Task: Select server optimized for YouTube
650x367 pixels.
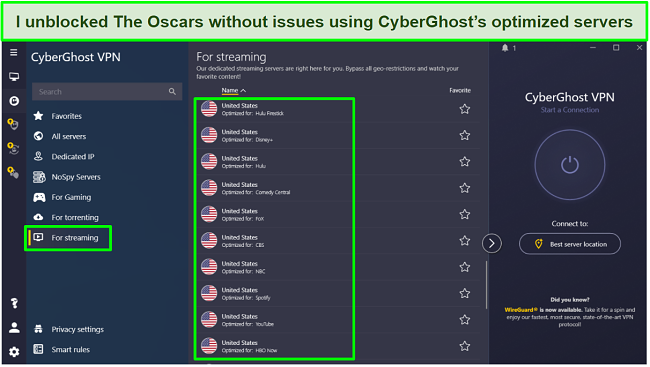Action: [x=338, y=320]
